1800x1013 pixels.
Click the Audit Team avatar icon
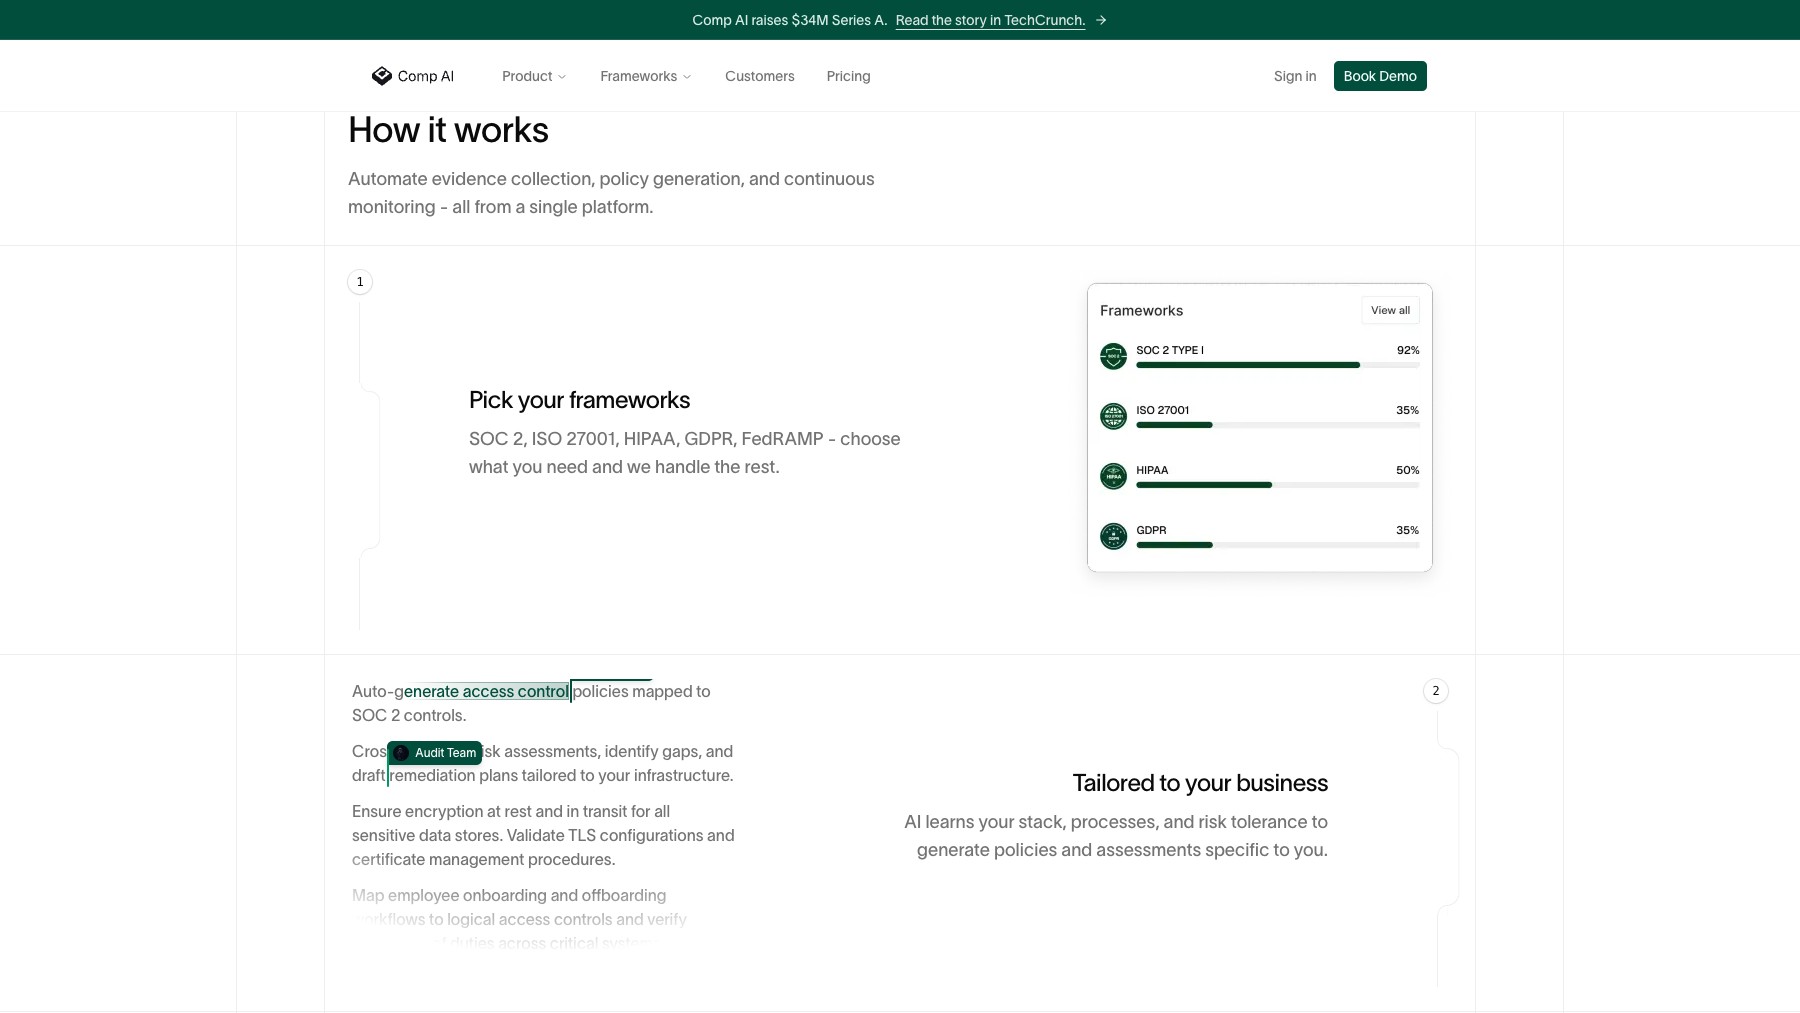pos(401,753)
